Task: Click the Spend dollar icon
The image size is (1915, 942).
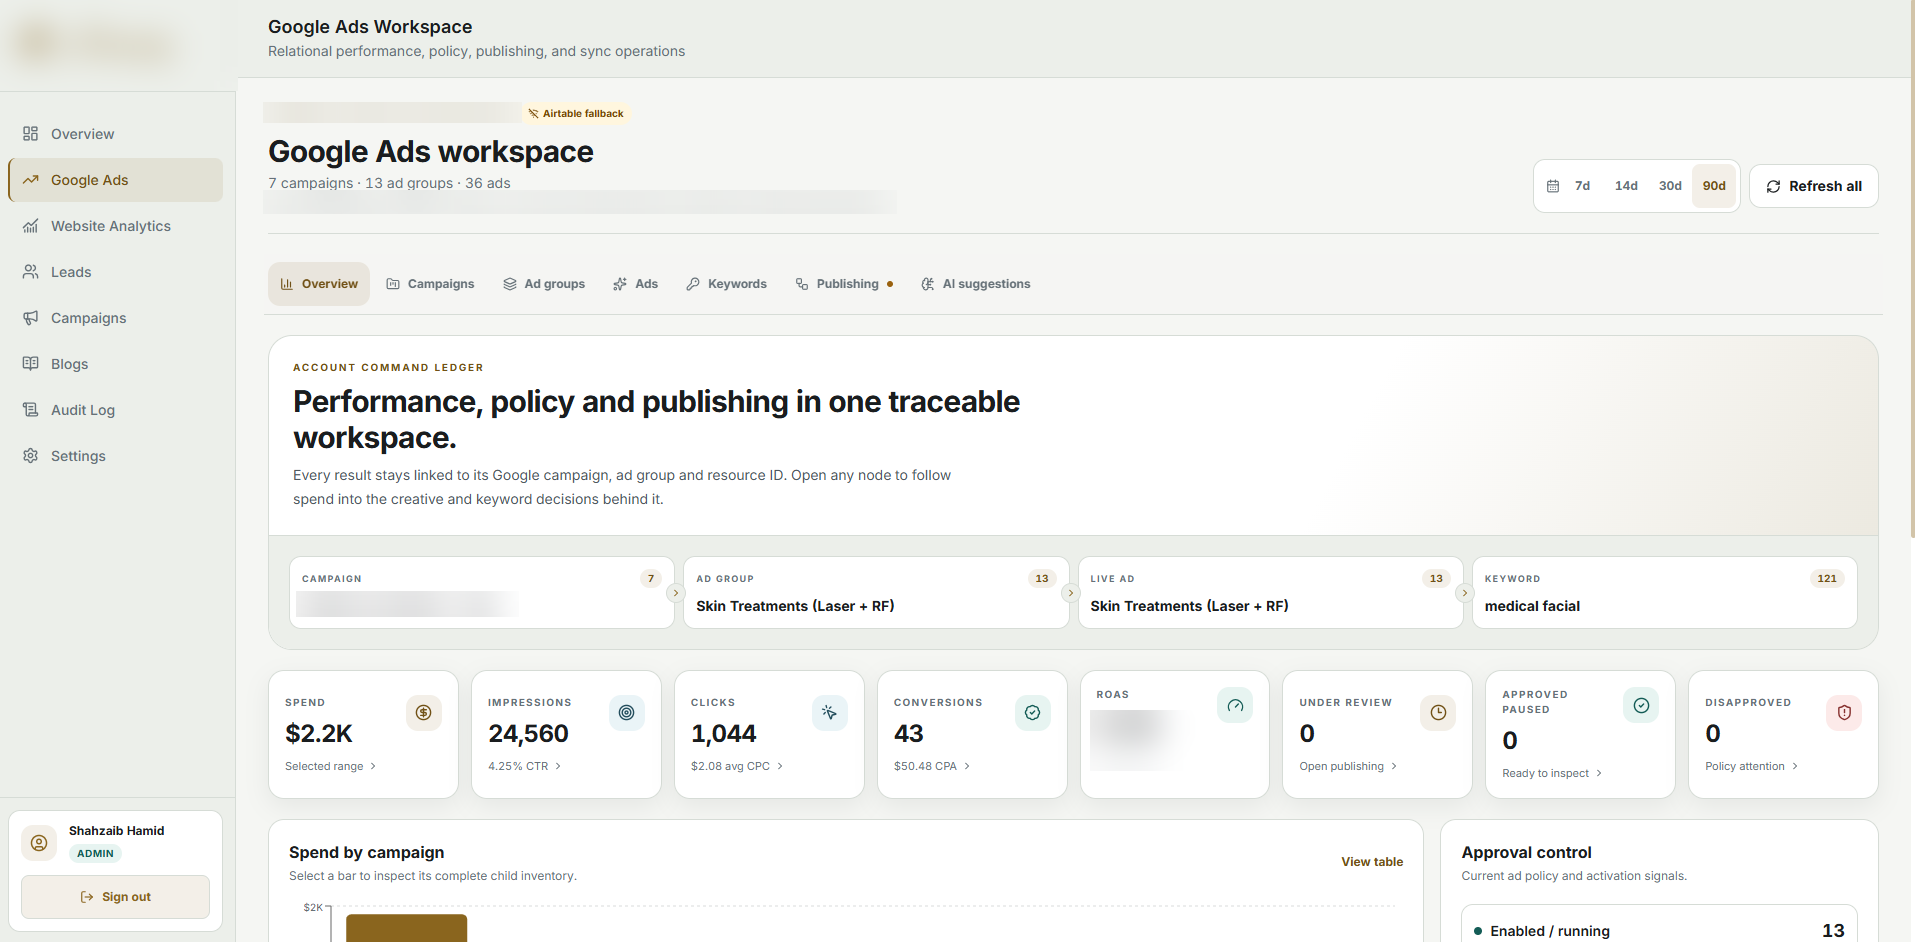Action: pyautogui.click(x=424, y=713)
